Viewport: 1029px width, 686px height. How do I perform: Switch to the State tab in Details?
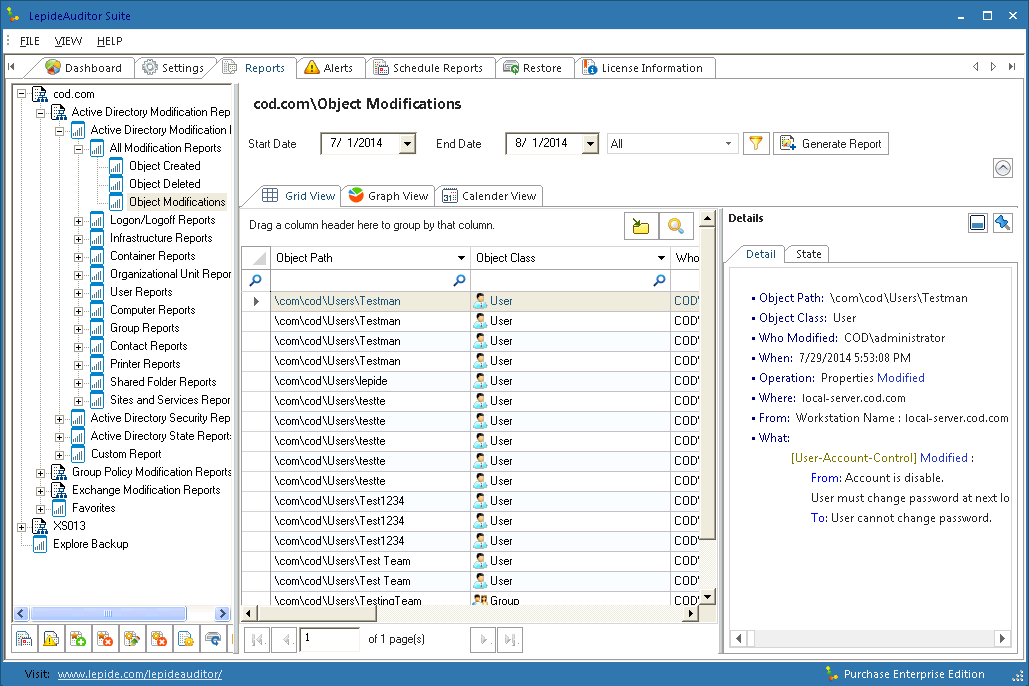pos(808,254)
